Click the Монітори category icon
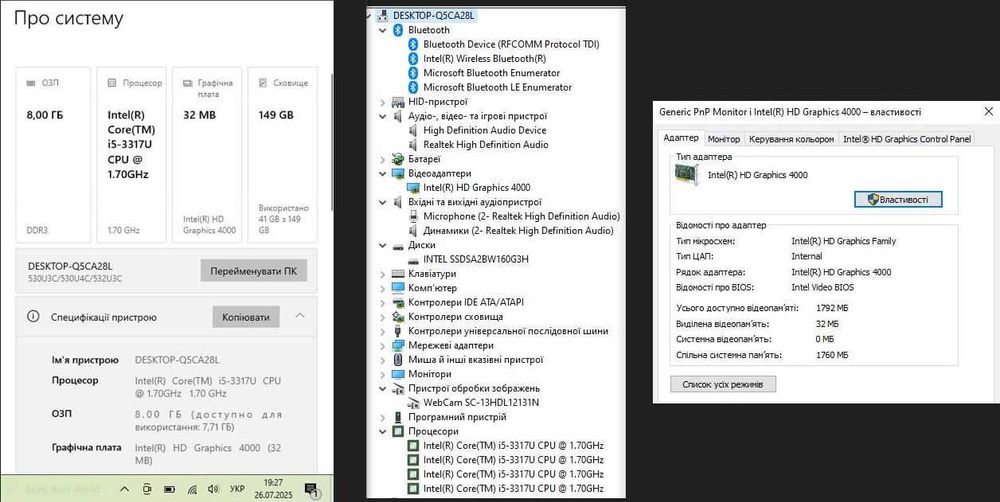This screenshot has width=1000, height=502. (398, 374)
